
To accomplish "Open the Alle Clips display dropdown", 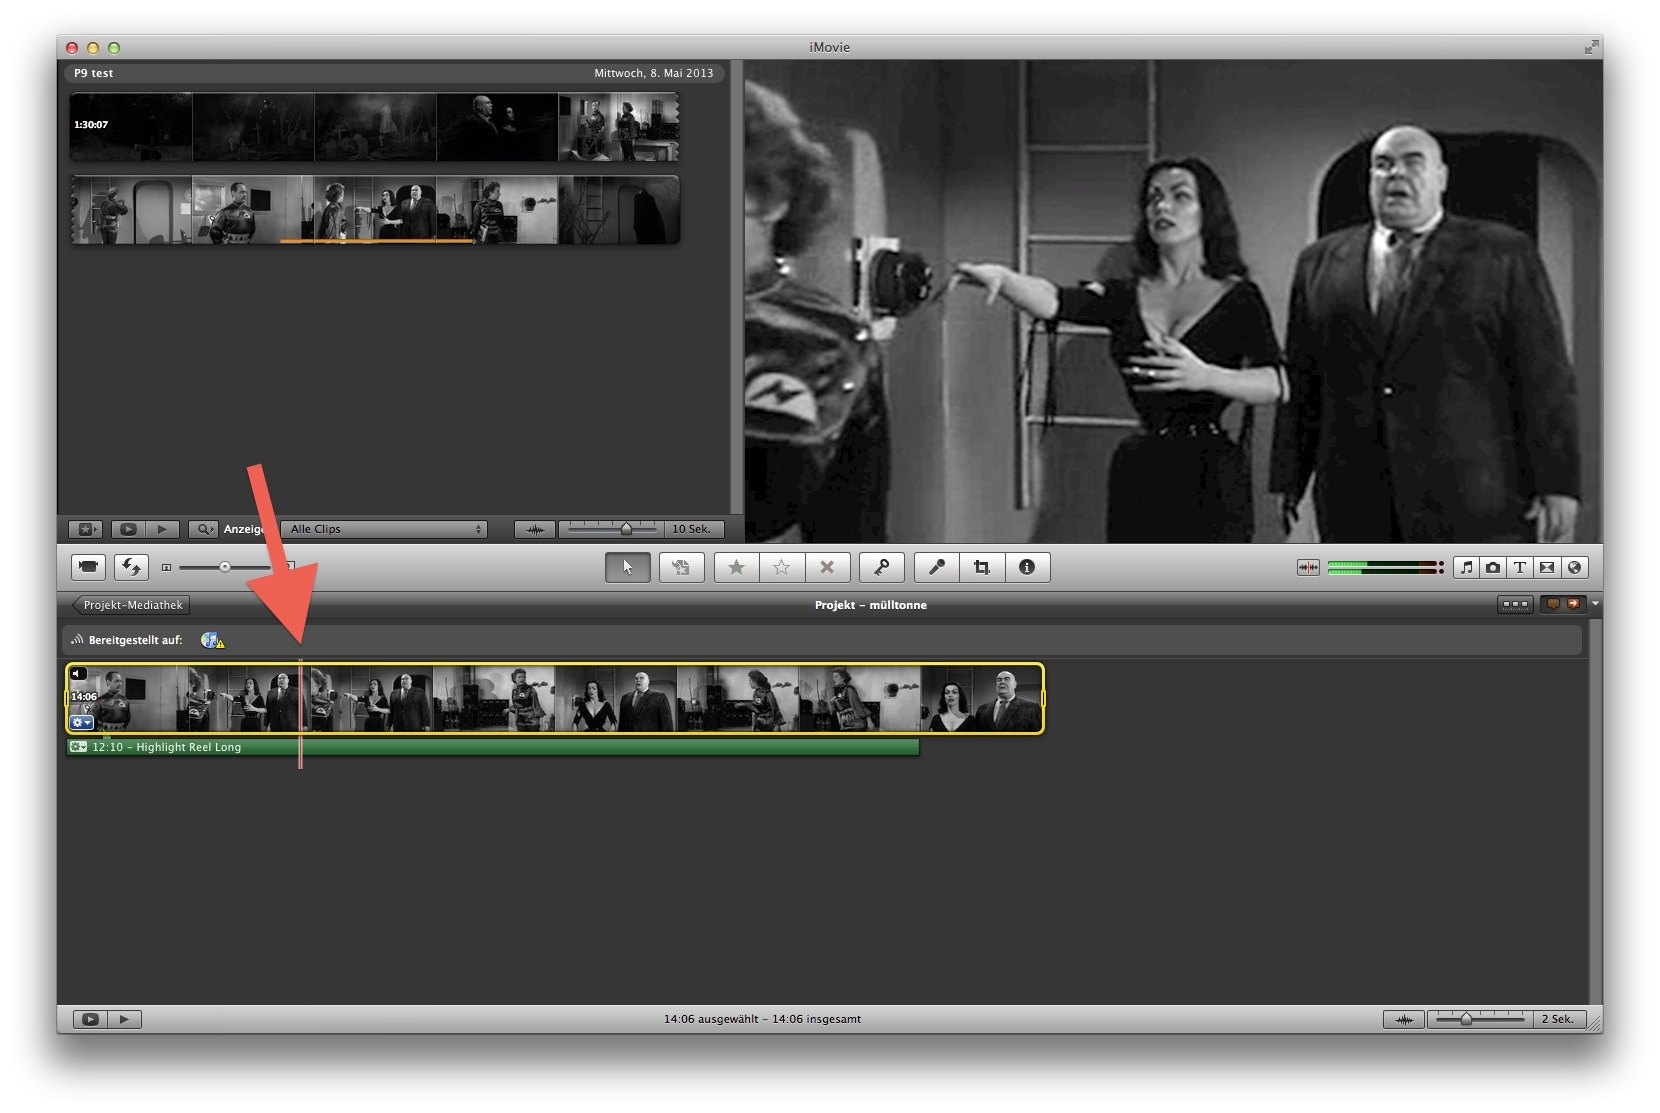I will point(384,529).
